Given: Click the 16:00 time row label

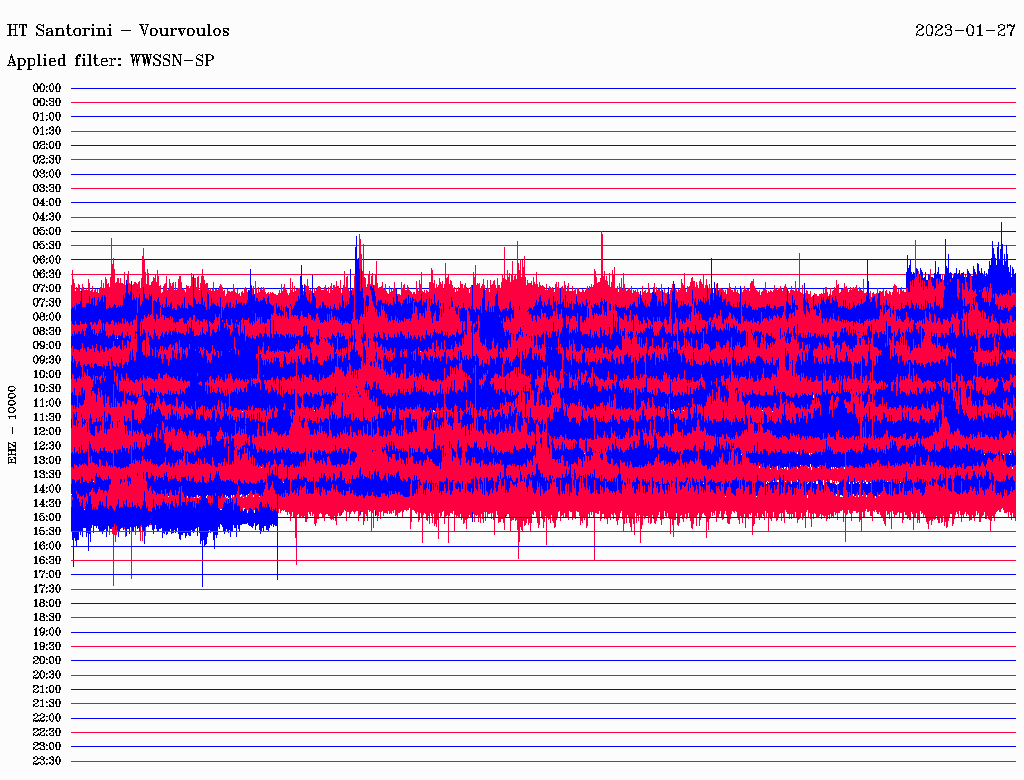Looking at the screenshot, I should click(x=47, y=545).
